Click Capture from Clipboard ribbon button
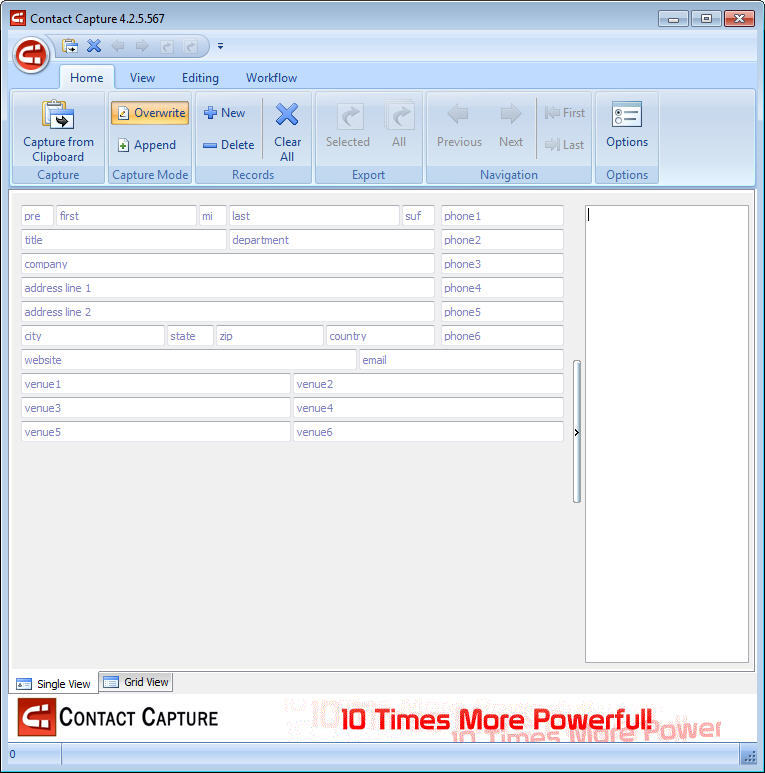The height and width of the screenshot is (773, 765). pos(58,131)
